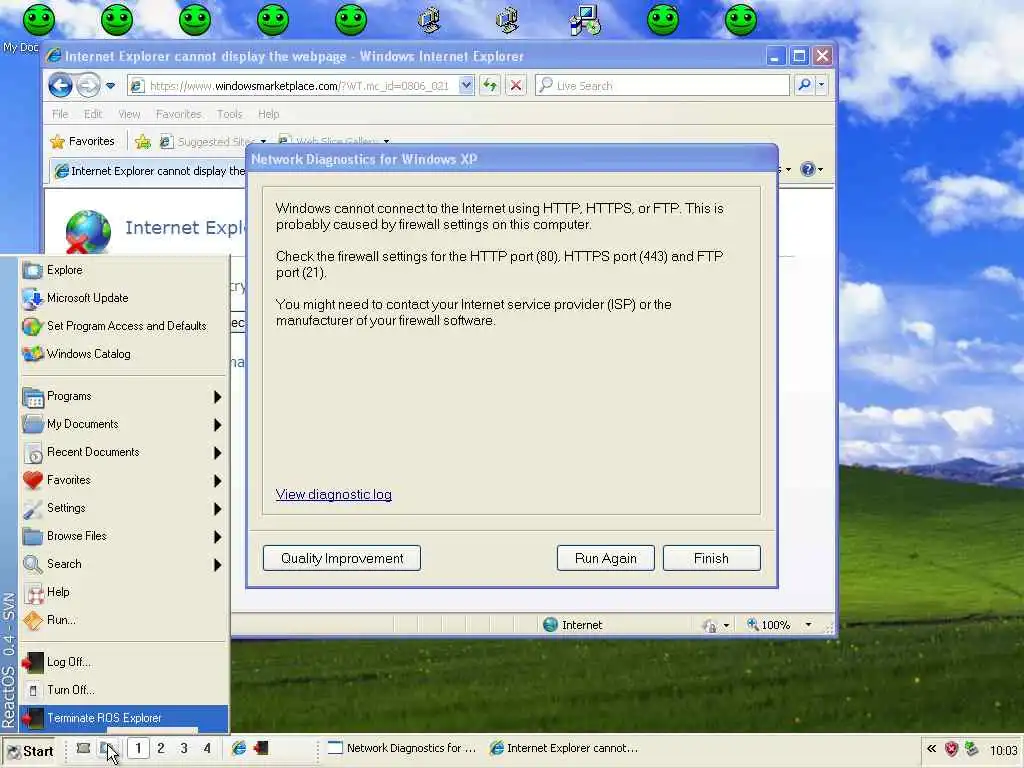Open the Help menu in Internet Explorer

[x=268, y=114]
